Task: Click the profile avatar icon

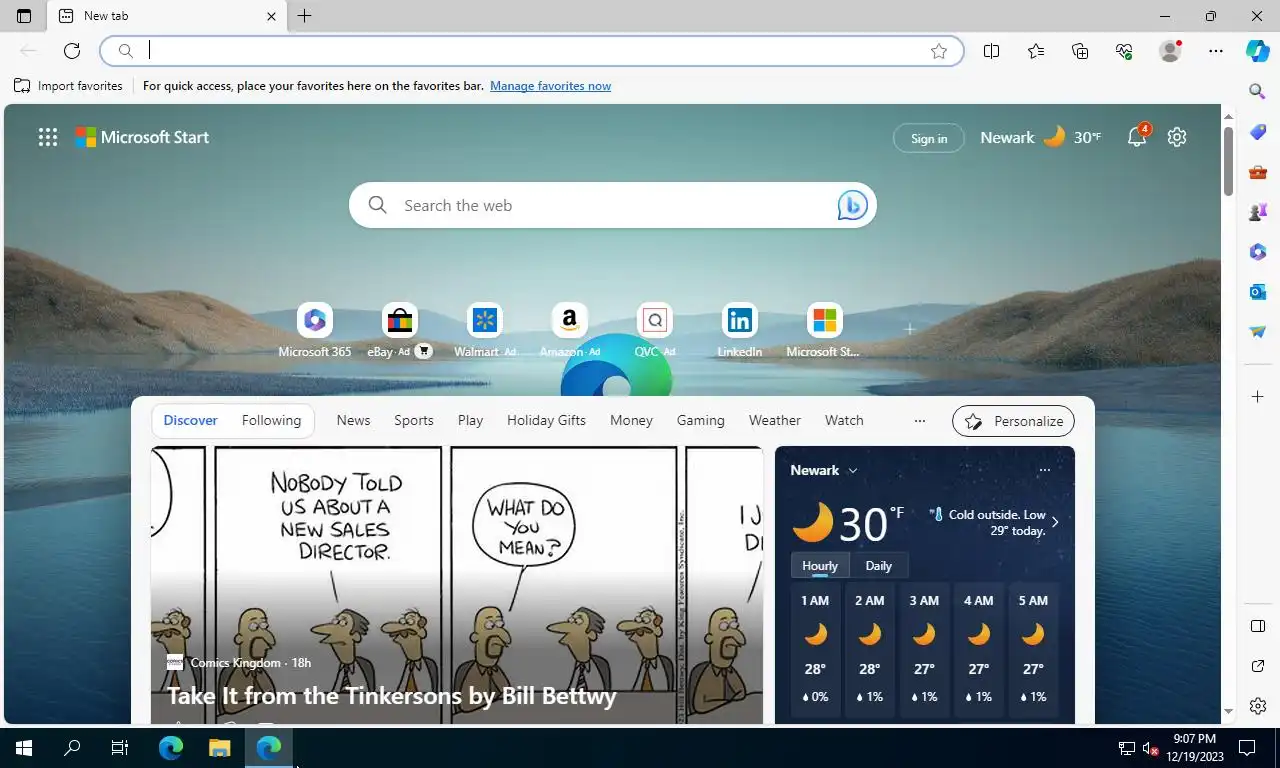Action: click(x=1170, y=51)
